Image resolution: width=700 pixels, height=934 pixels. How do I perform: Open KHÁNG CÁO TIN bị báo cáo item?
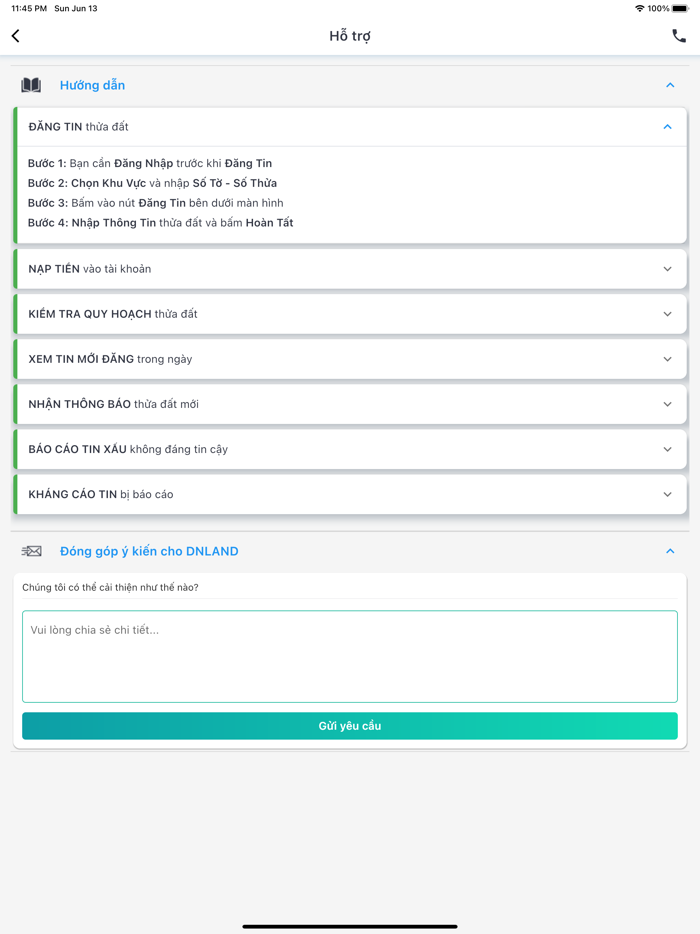[x=350, y=494]
